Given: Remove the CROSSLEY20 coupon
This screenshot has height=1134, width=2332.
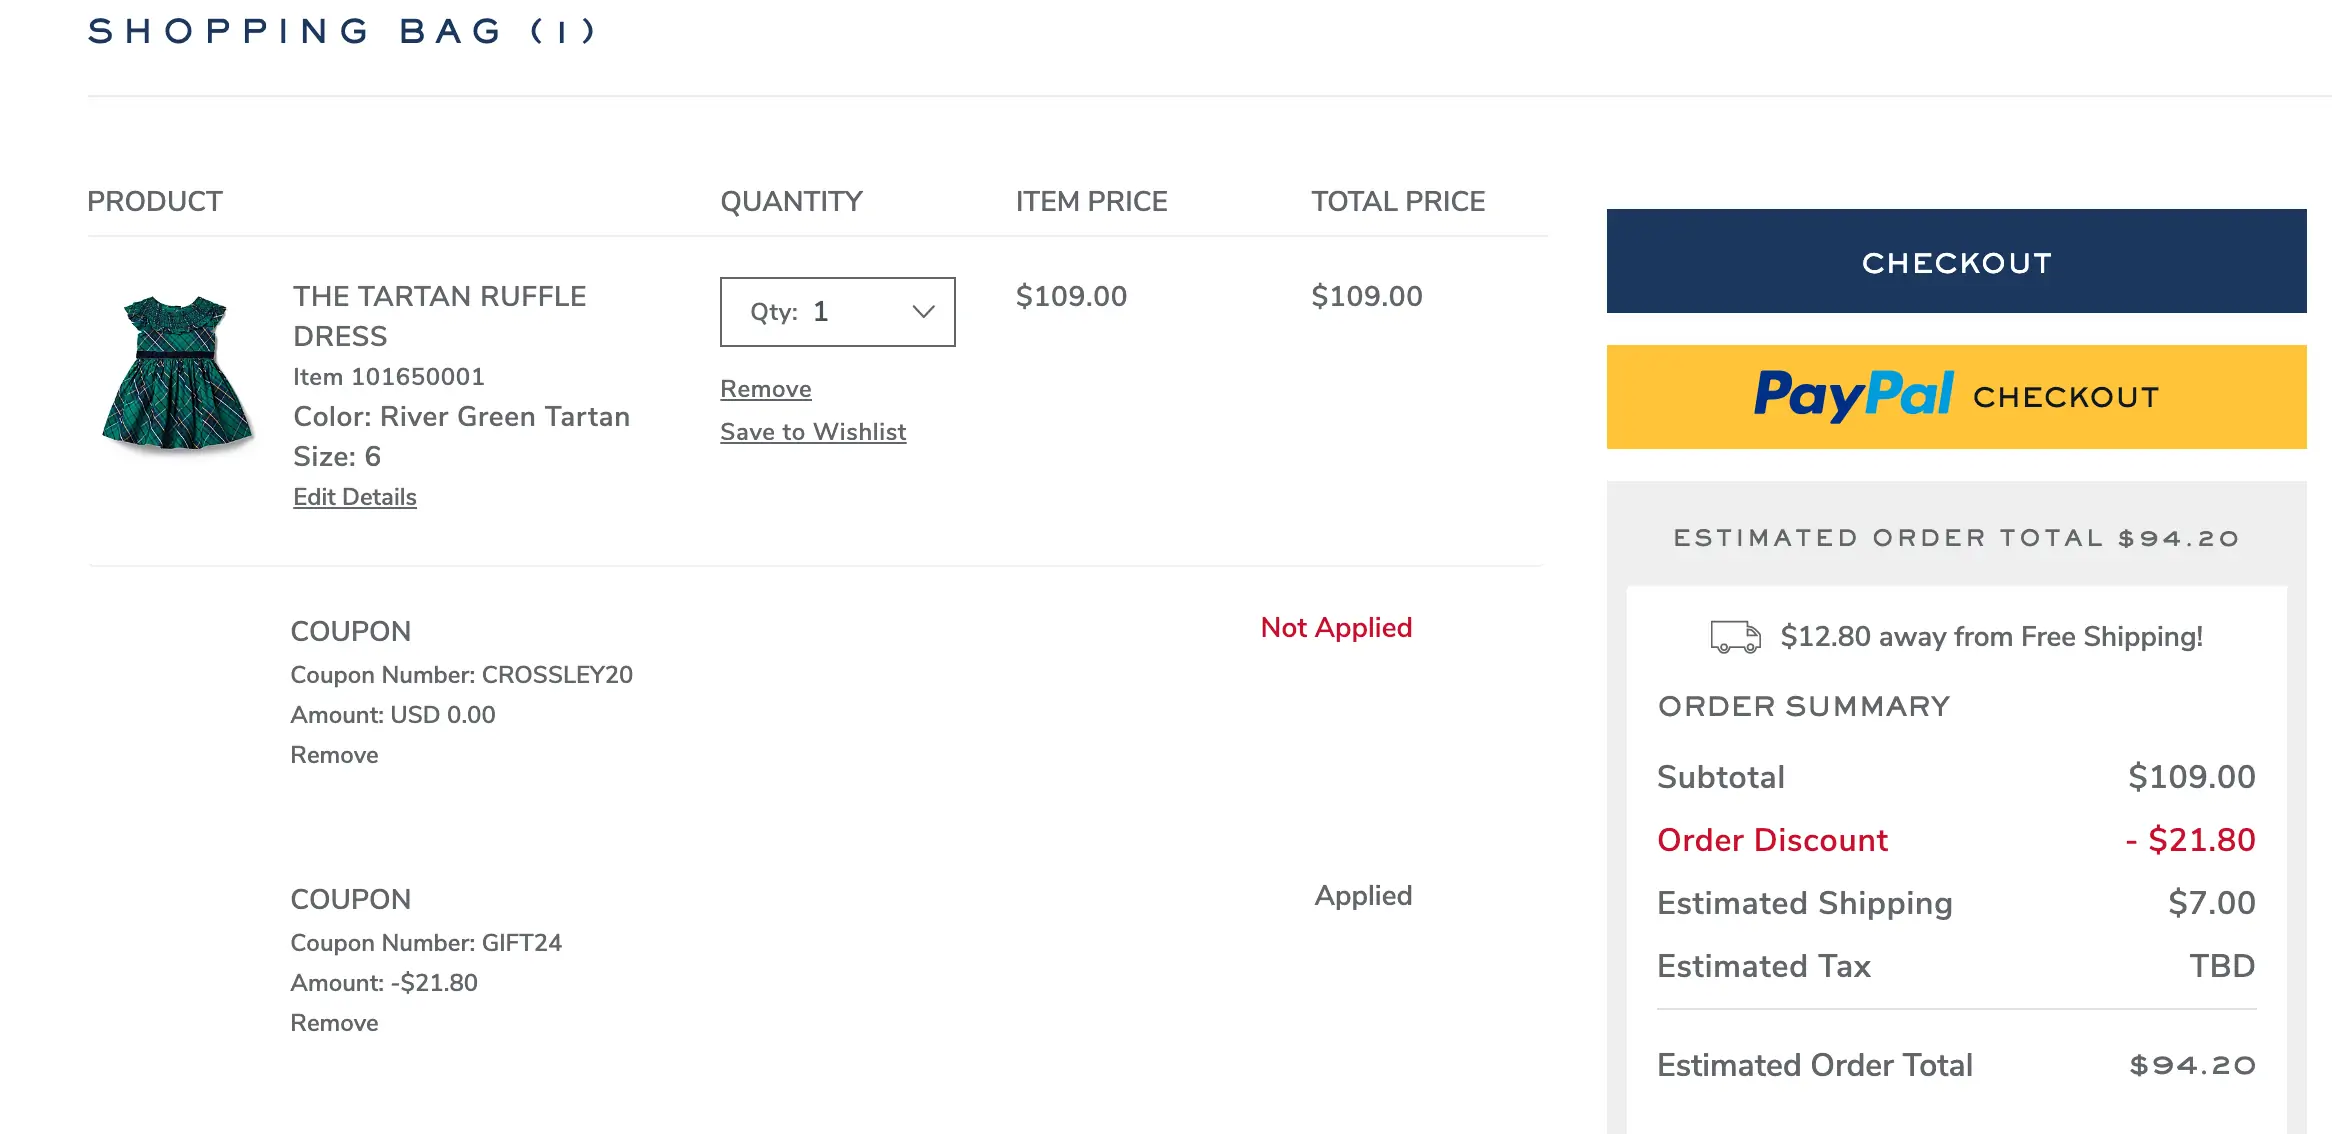Looking at the screenshot, I should click(334, 755).
